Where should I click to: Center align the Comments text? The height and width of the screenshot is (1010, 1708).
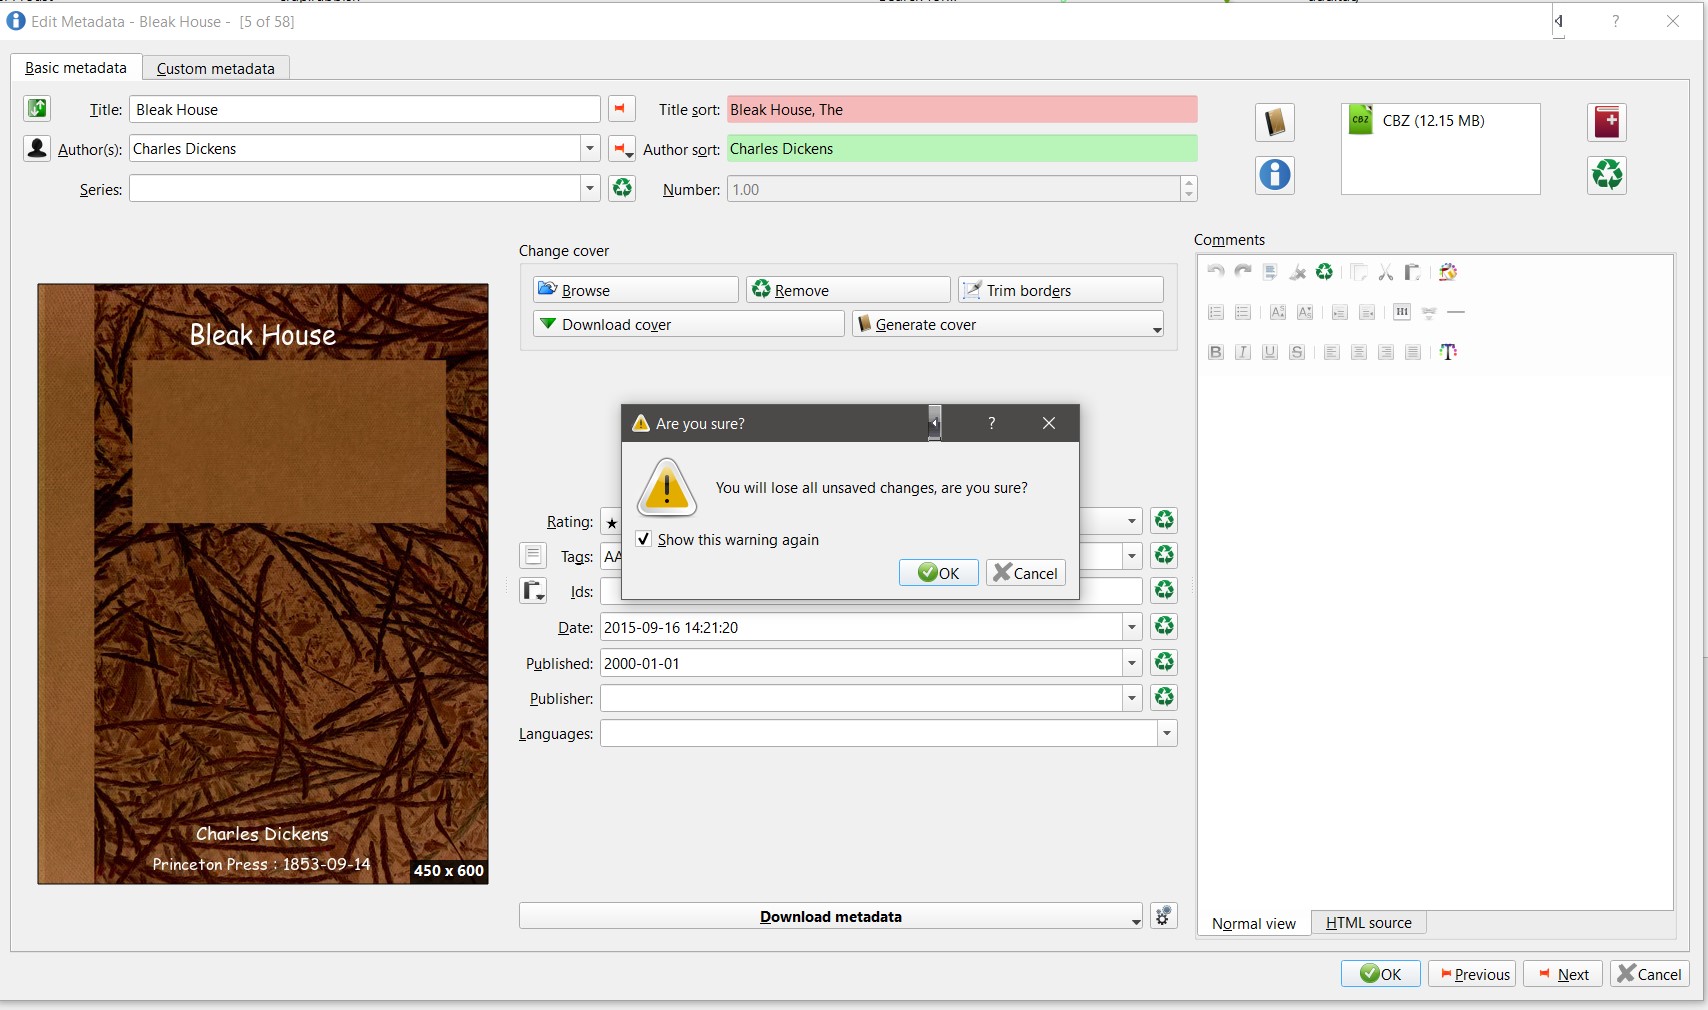tap(1358, 352)
